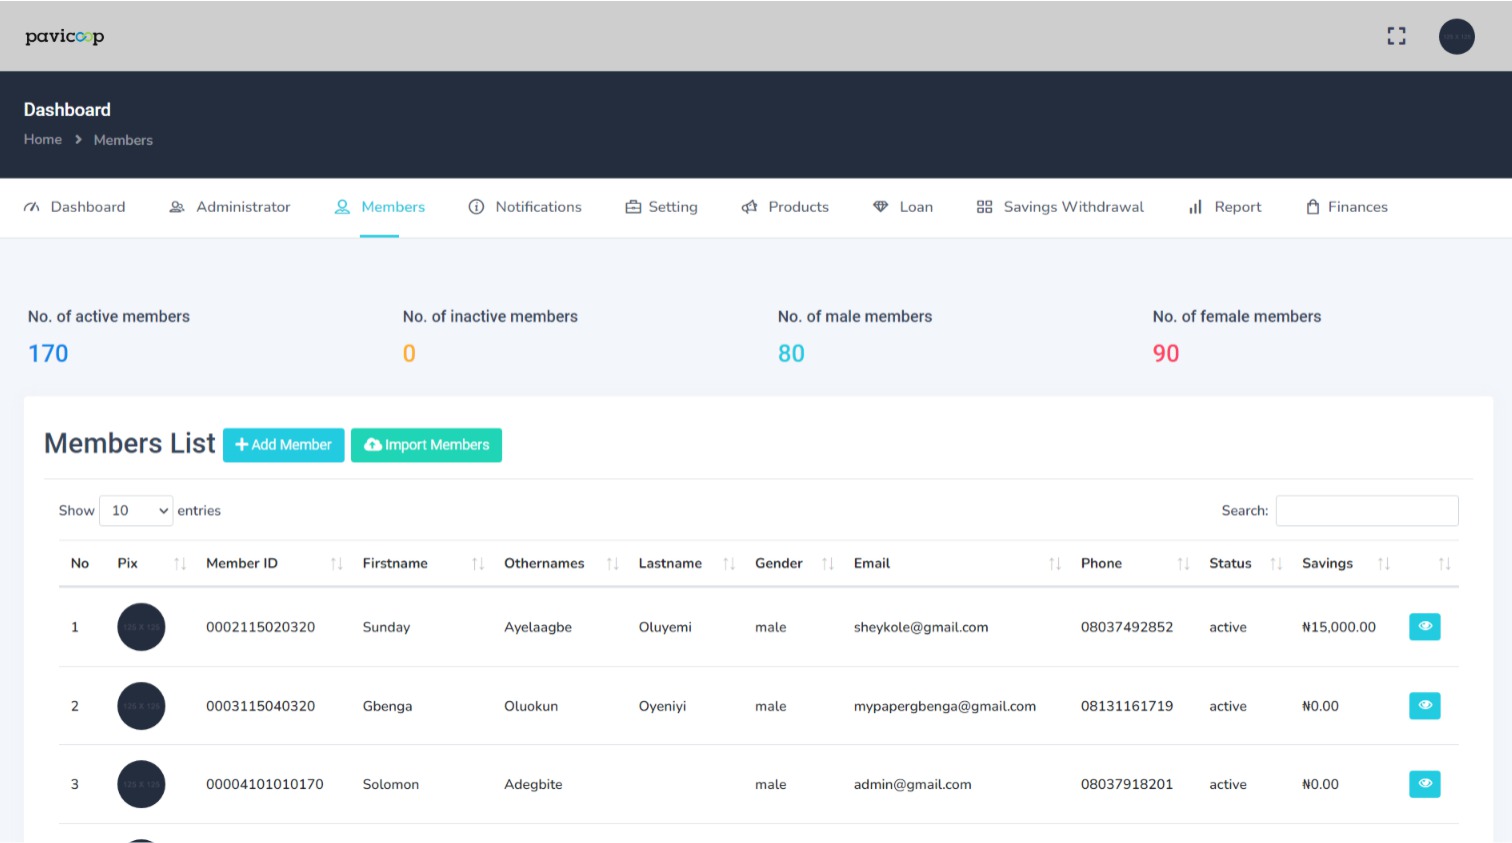1512x843 pixels.
Task: Toggle fullscreen mode icon
Action: click(1396, 36)
